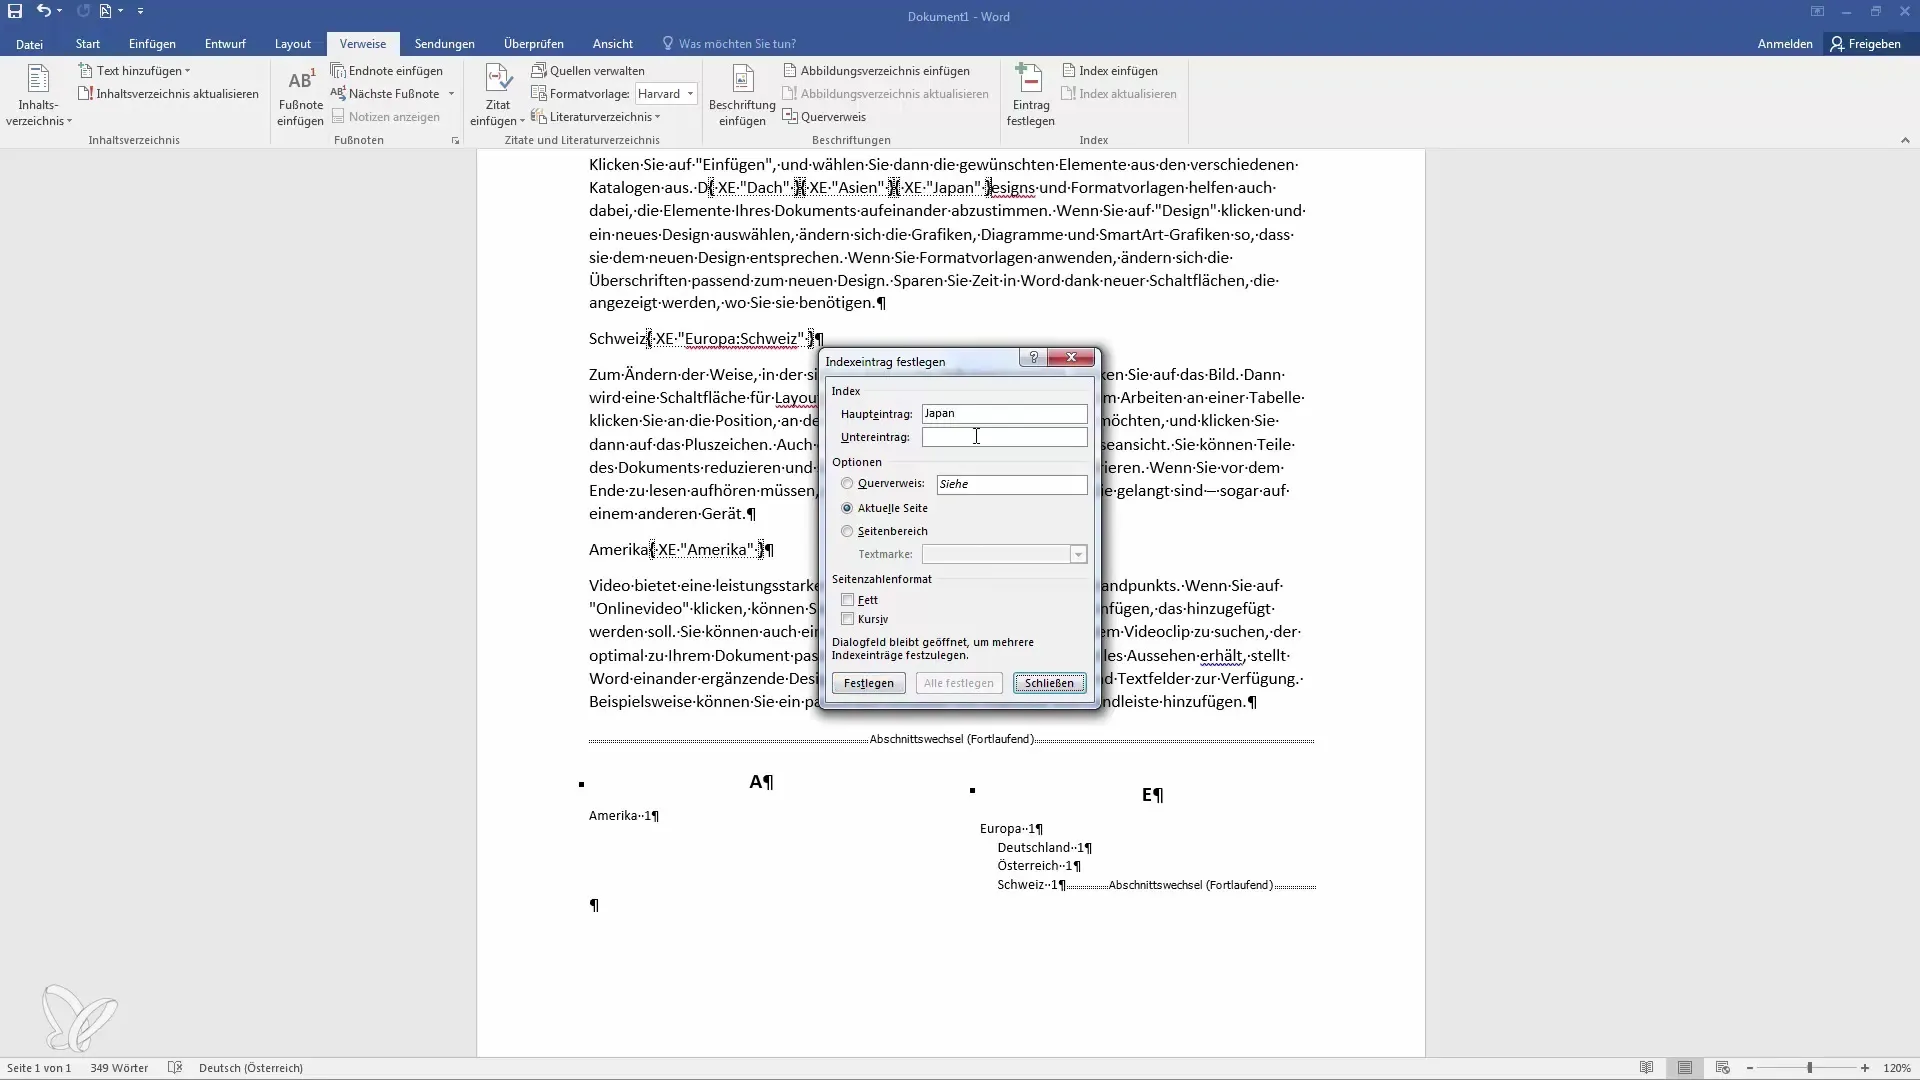Switch to the Sendungen tab
1920x1080 pixels.
[x=445, y=44]
